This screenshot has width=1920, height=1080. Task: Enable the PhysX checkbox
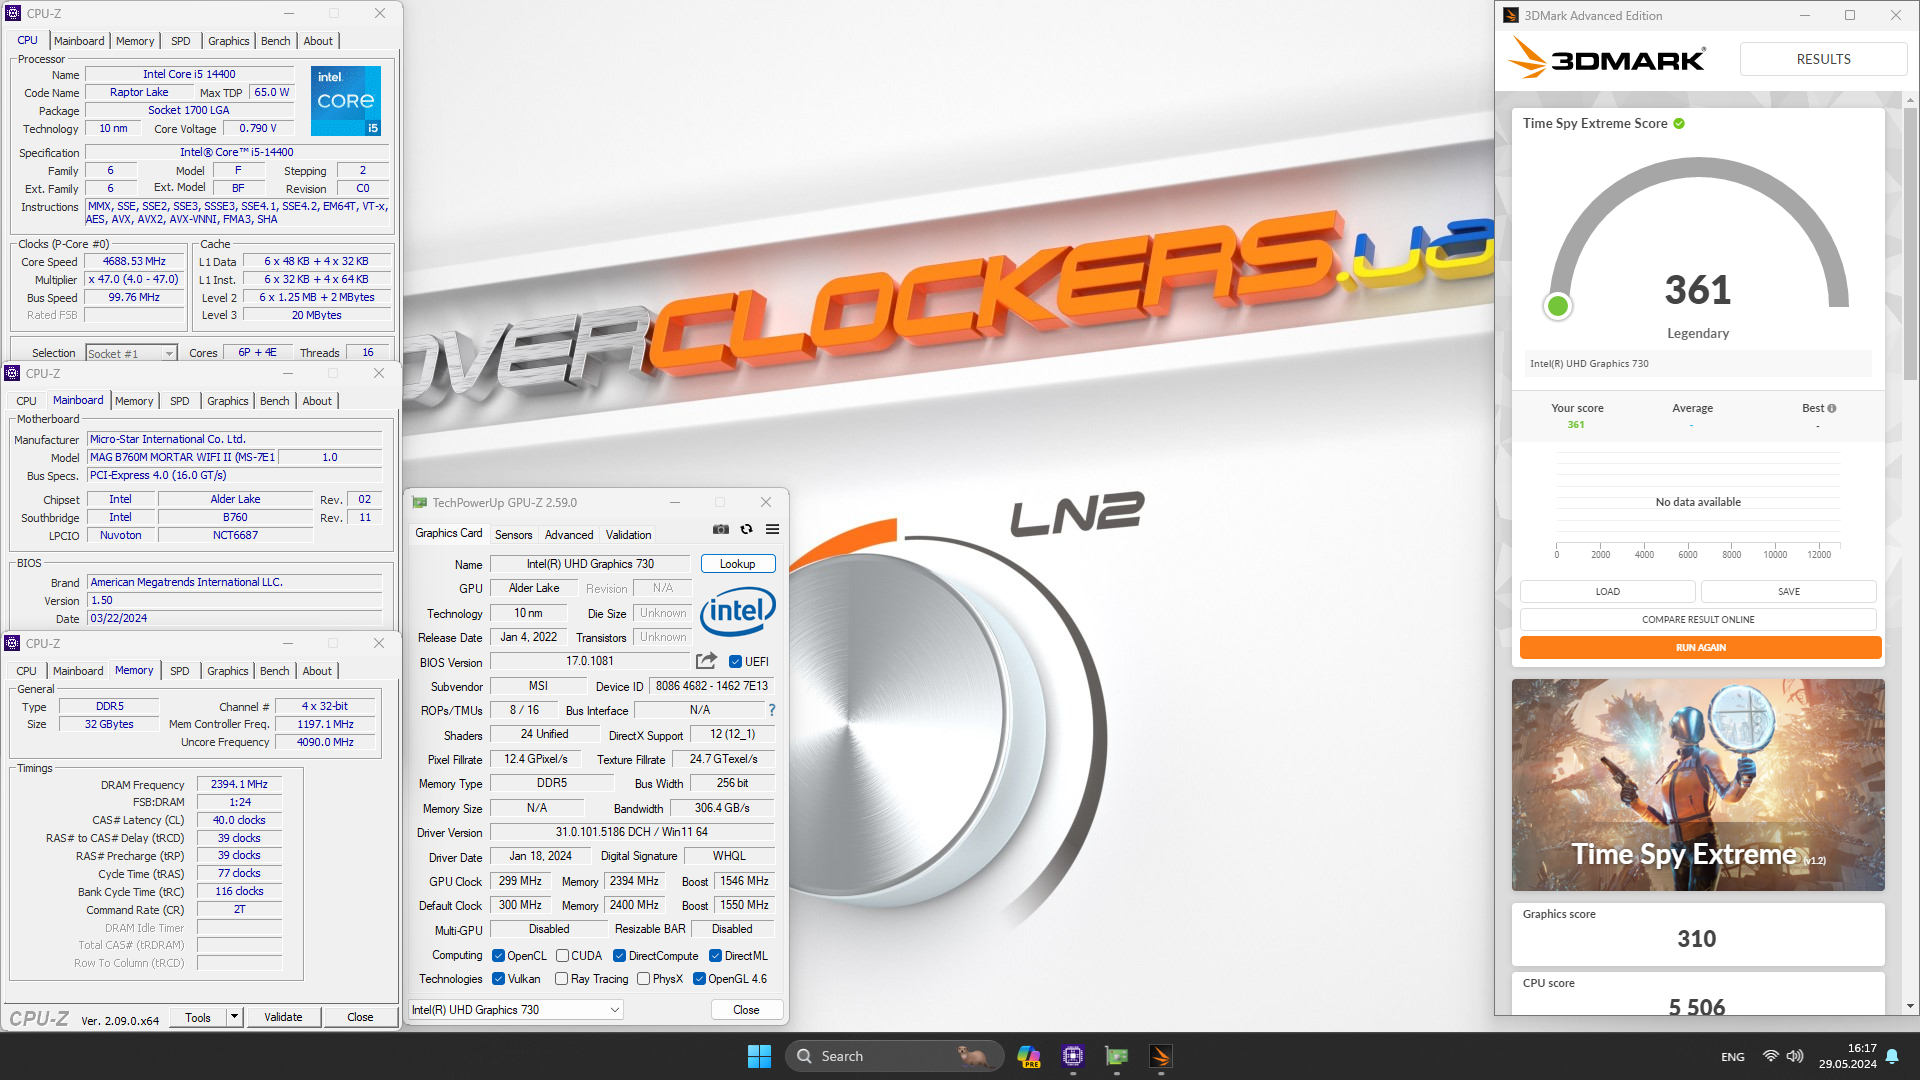[643, 979]
